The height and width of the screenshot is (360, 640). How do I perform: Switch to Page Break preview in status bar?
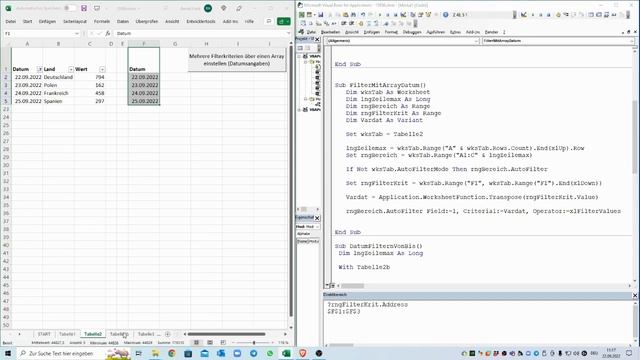[x=223, y=342]
